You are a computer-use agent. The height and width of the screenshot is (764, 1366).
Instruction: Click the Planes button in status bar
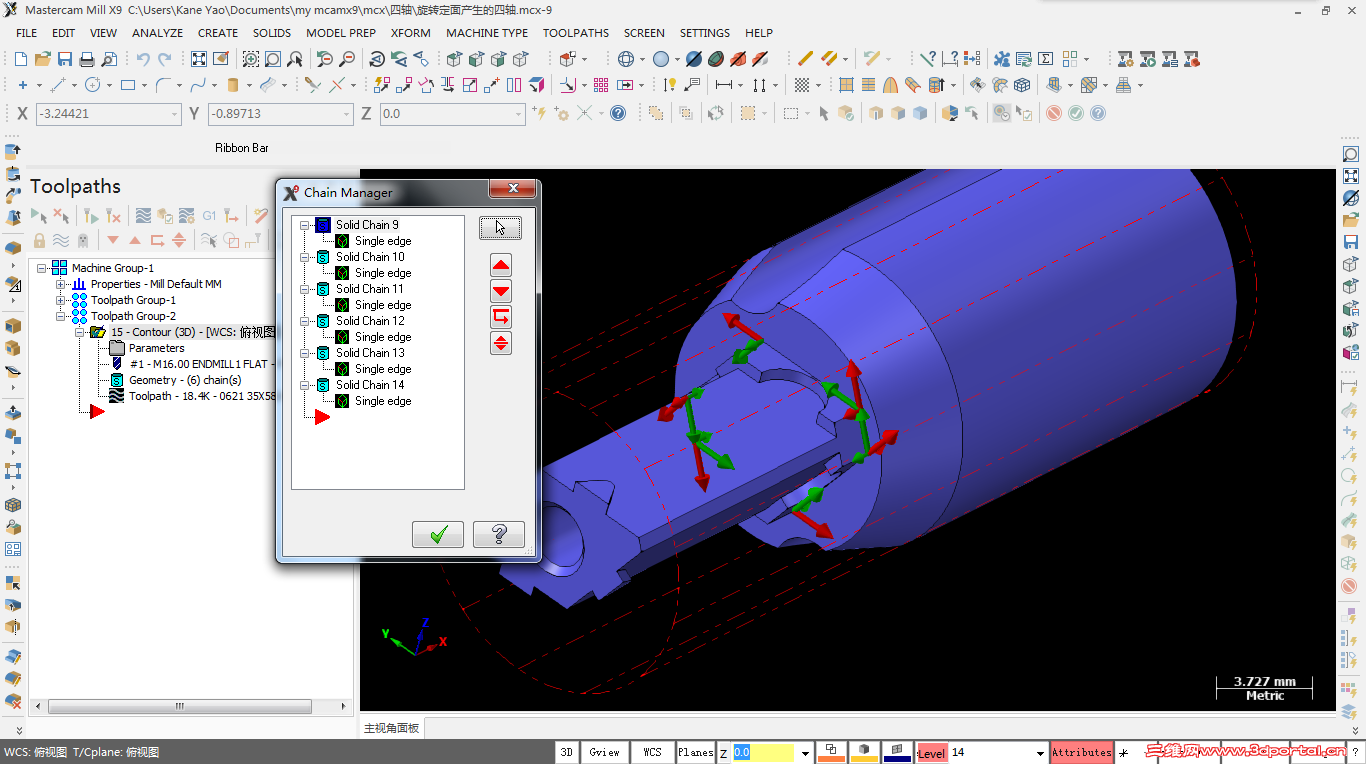(695, 752)
